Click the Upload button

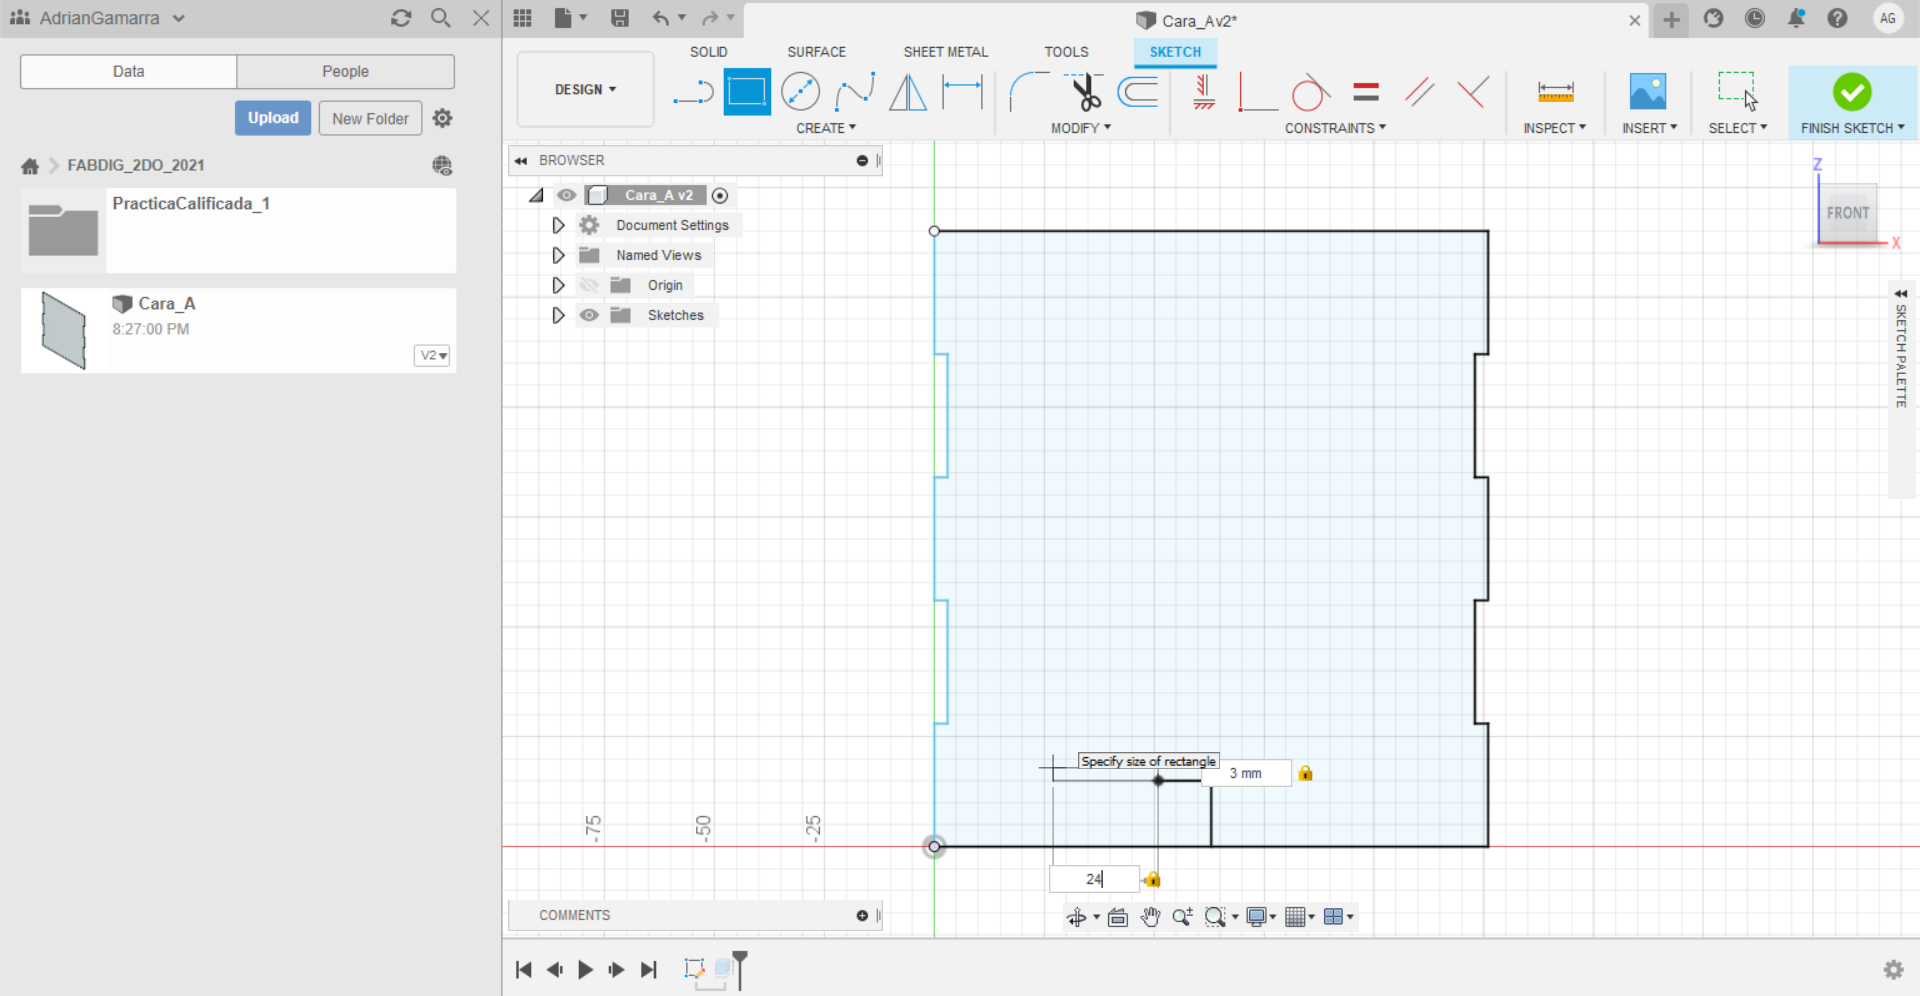click(273, 118)
